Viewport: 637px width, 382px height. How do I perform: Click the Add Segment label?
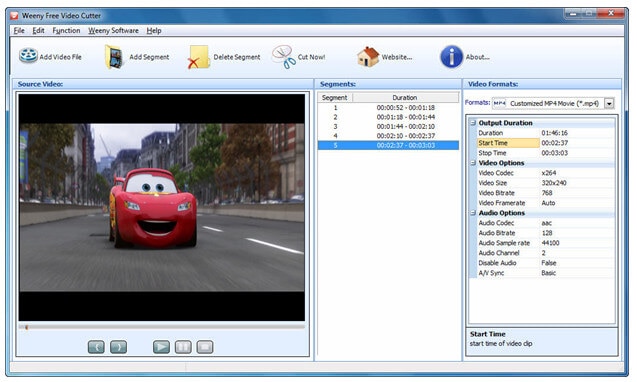(149, 57)
